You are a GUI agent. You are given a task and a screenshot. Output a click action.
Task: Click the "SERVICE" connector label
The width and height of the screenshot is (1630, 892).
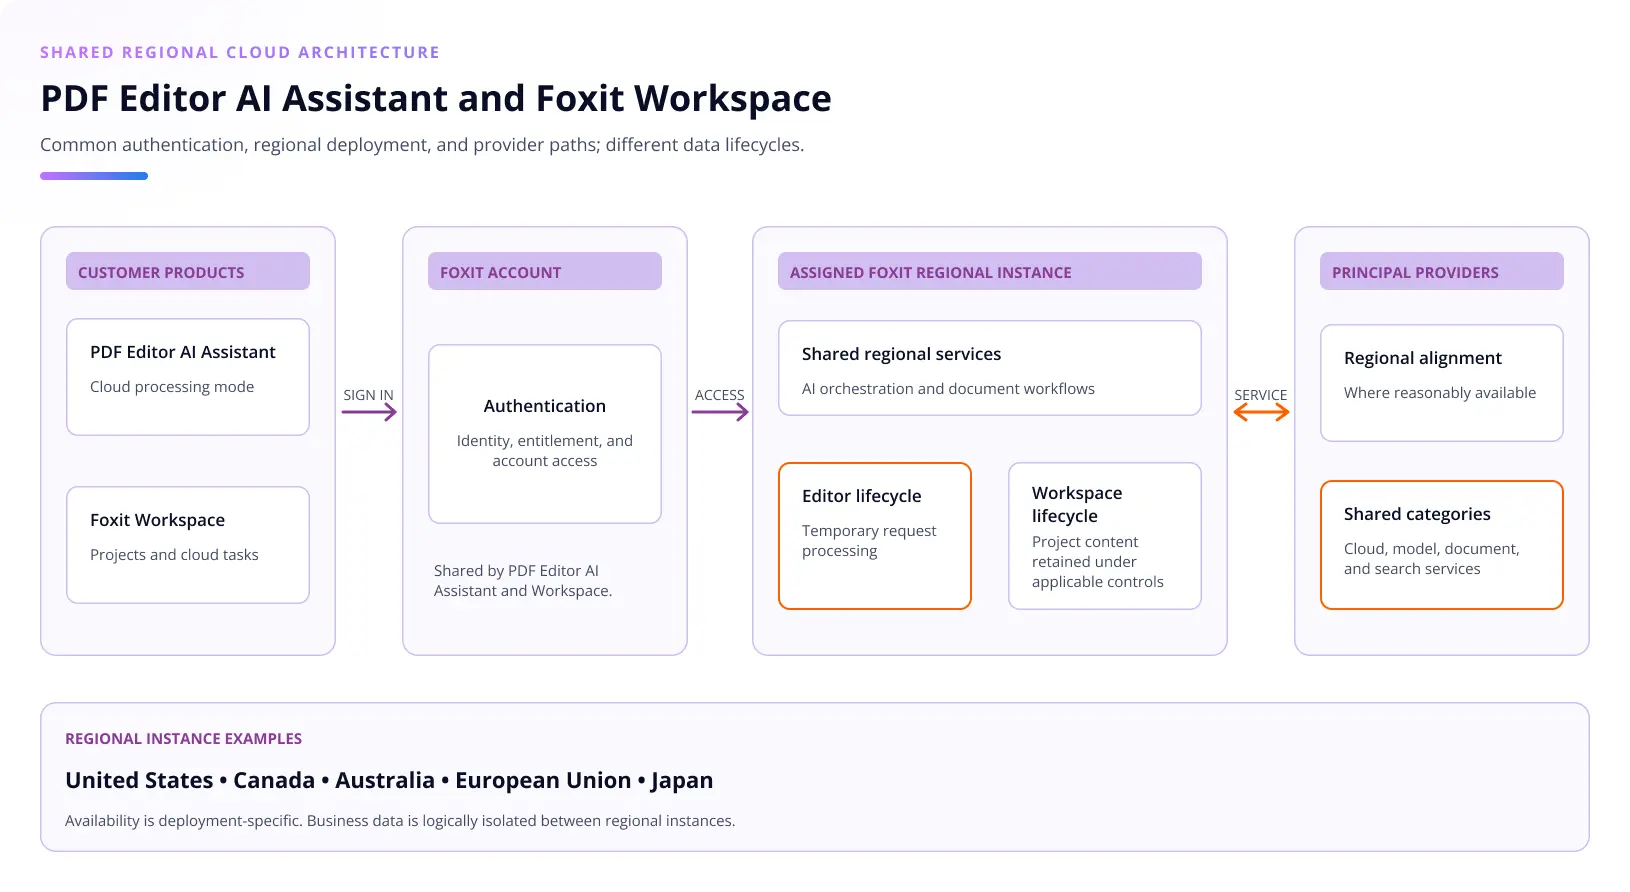[1261, 395]
